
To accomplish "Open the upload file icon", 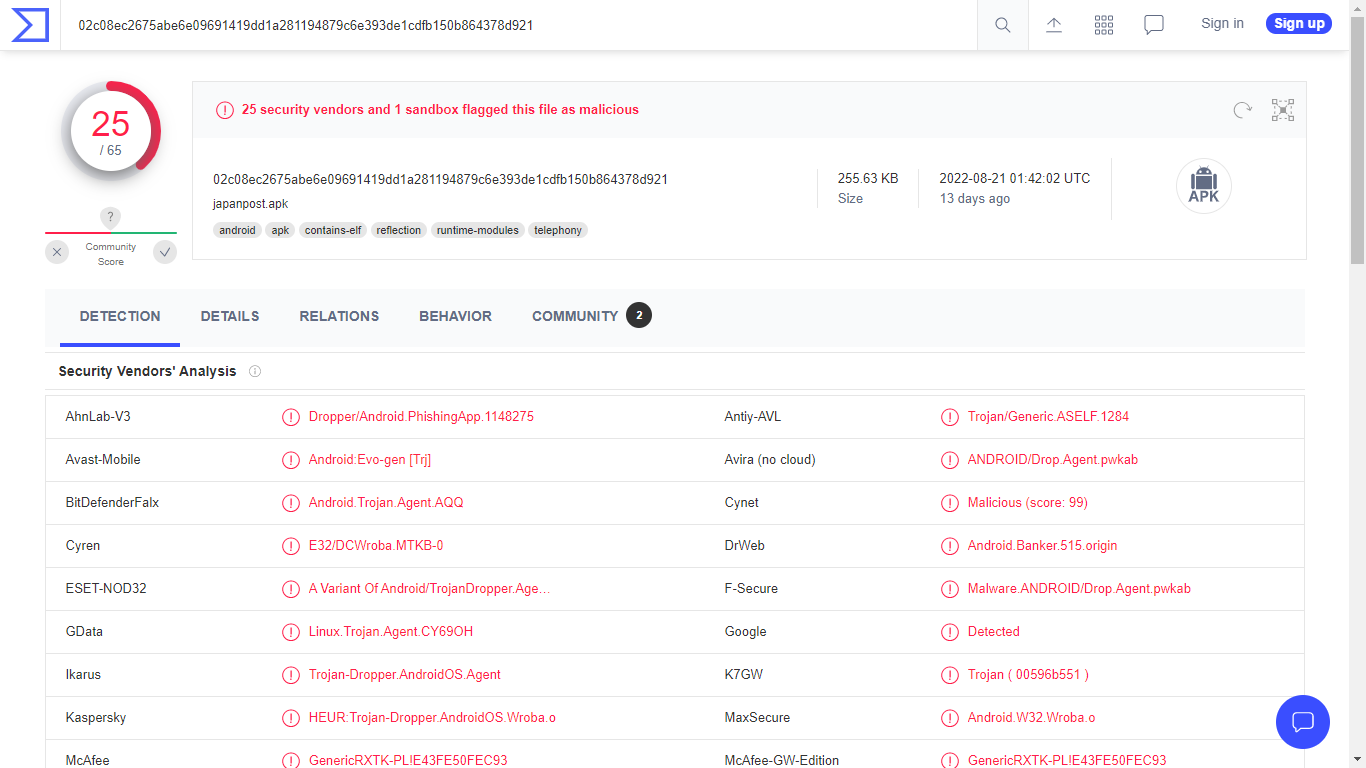I will 1054,25.
